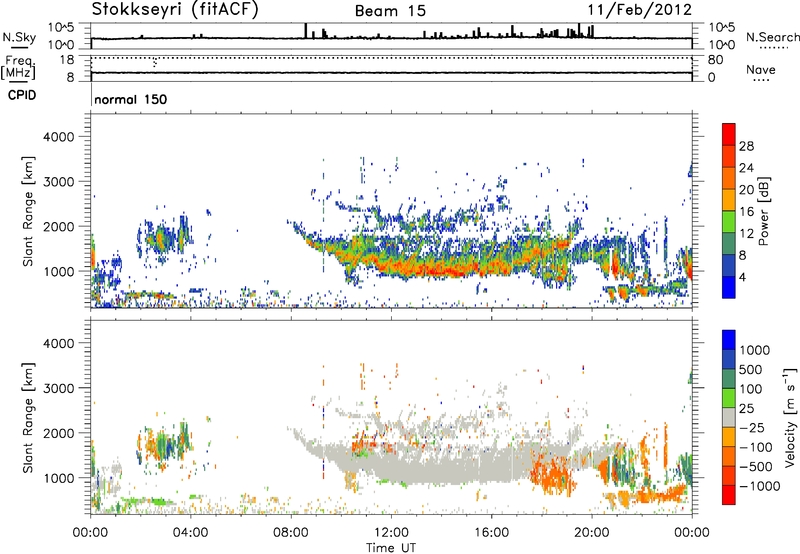
Task: Click the '80' Nave tick label
Action: click(x=715, y=60)
